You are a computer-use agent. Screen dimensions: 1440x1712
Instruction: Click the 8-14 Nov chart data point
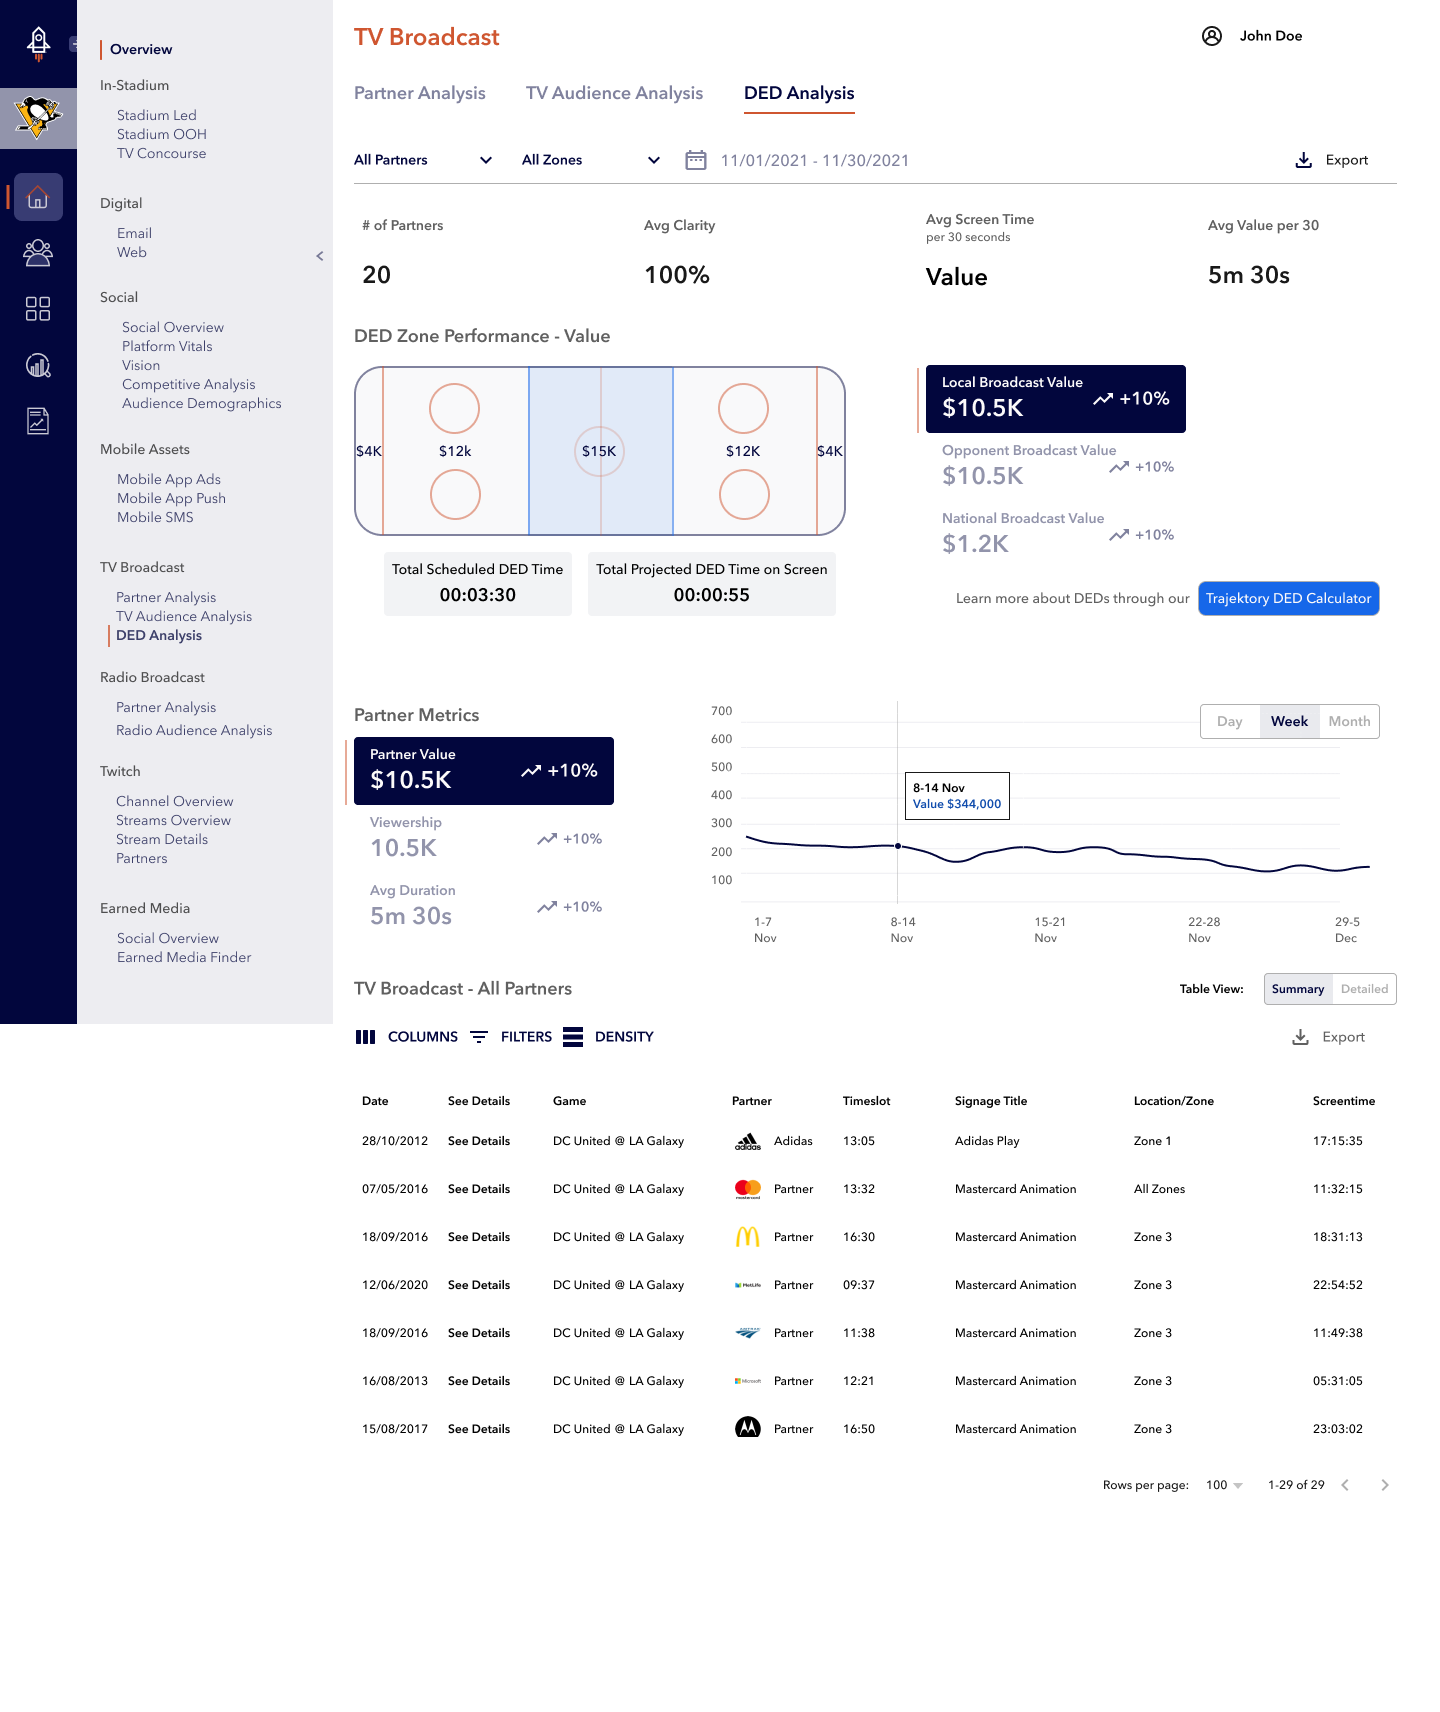(x=898, y=846)
